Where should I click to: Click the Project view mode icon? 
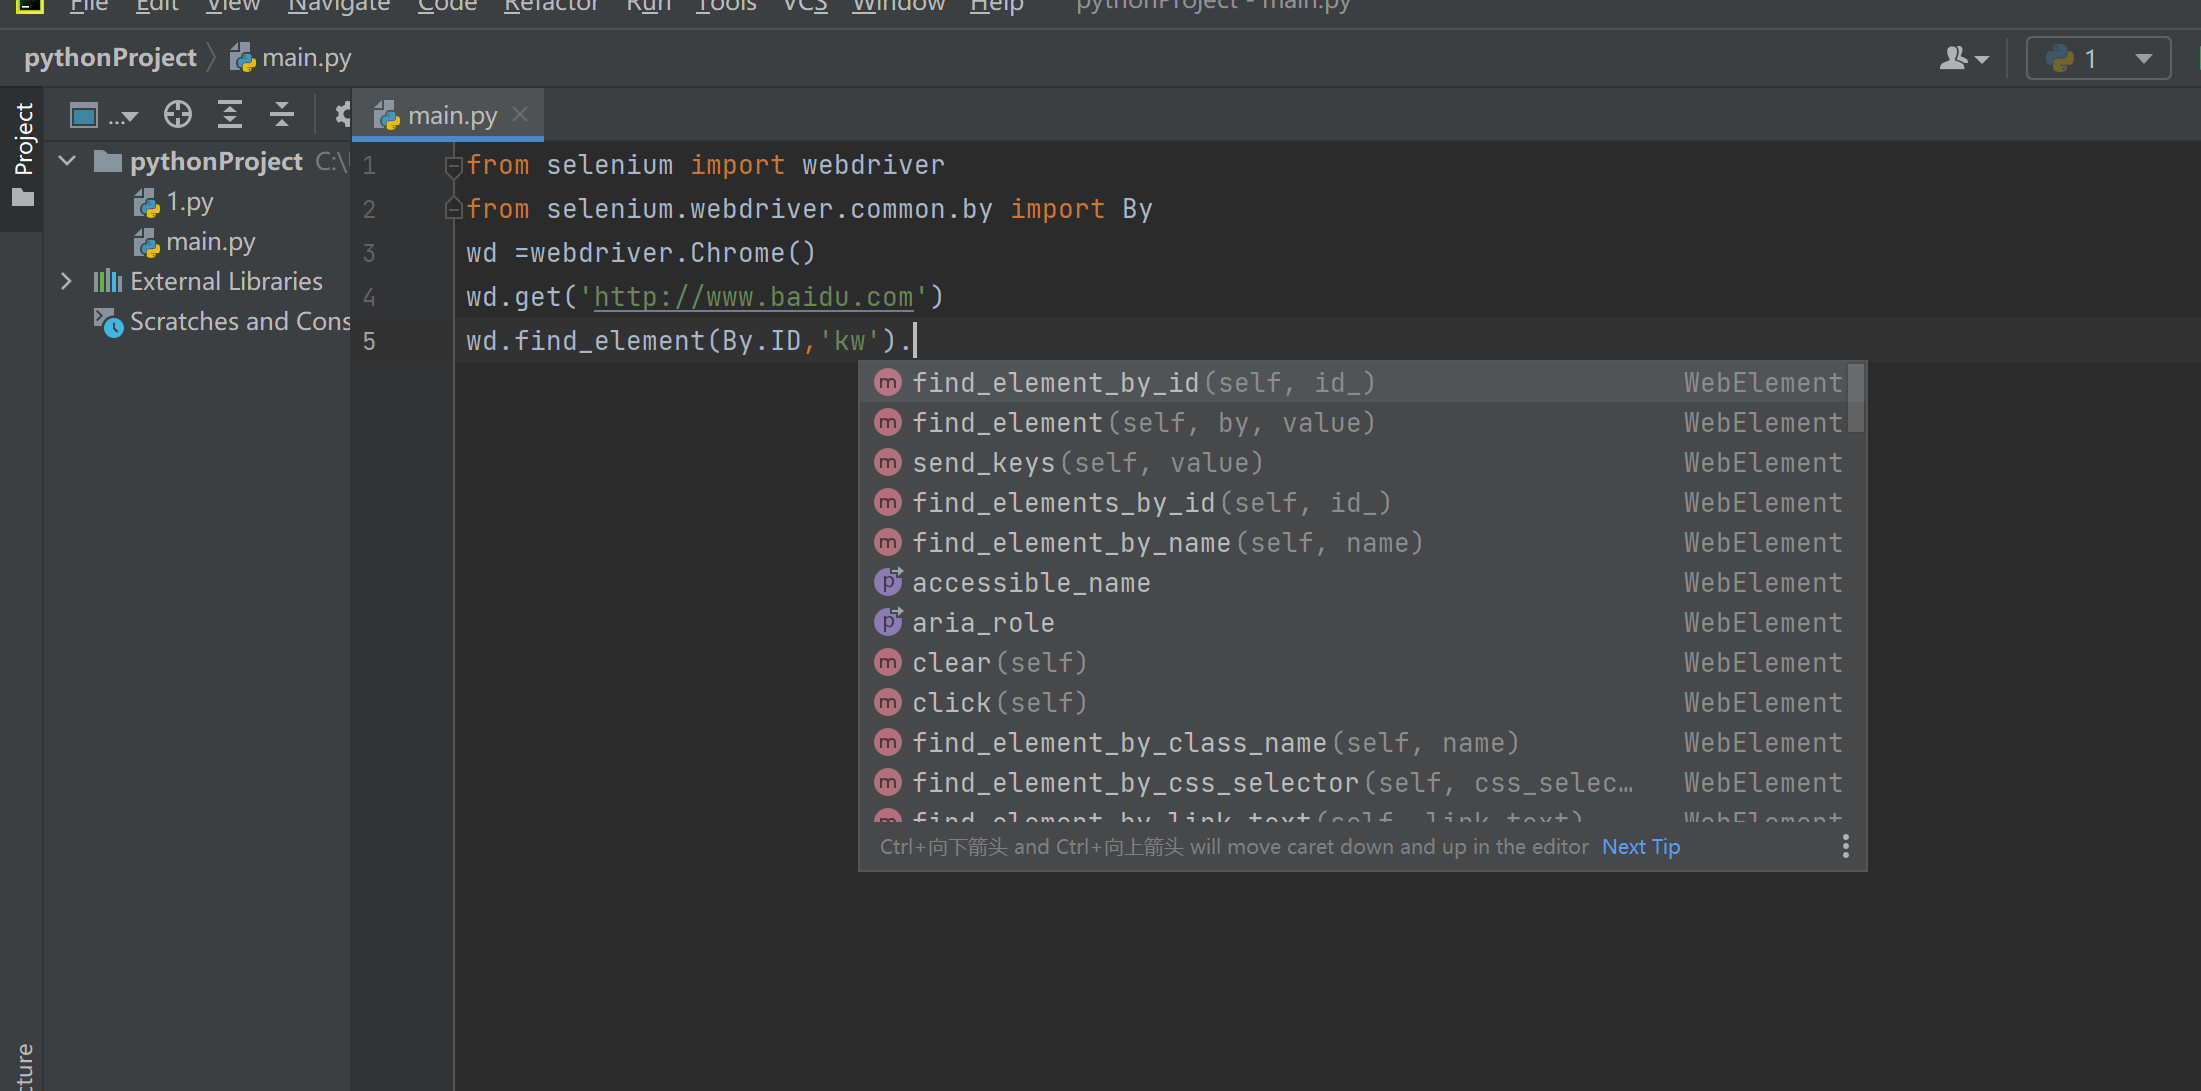click(x=84, y=116)
